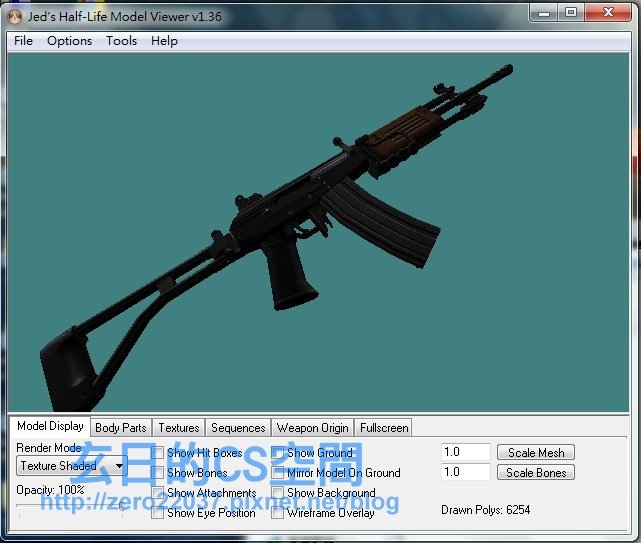
Task: Enable Show Bones checkbox
Action: click(157, 473)
